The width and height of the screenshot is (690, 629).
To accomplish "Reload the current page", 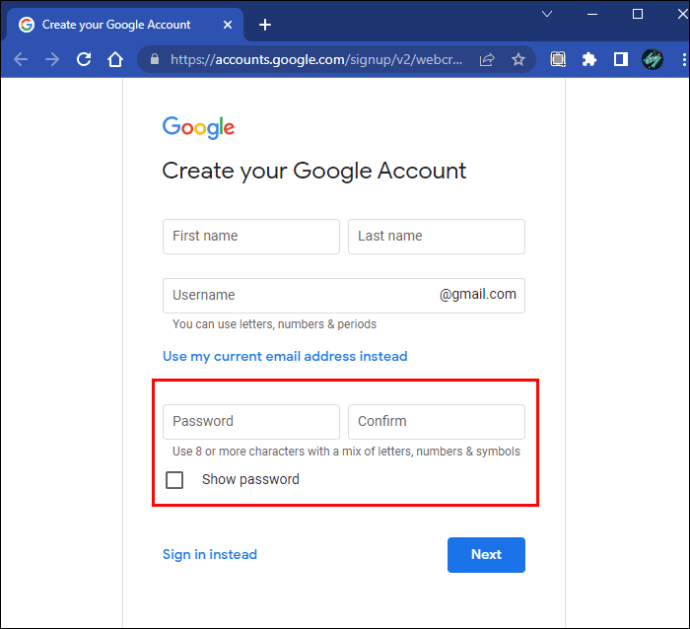I will tap(84, 60).
